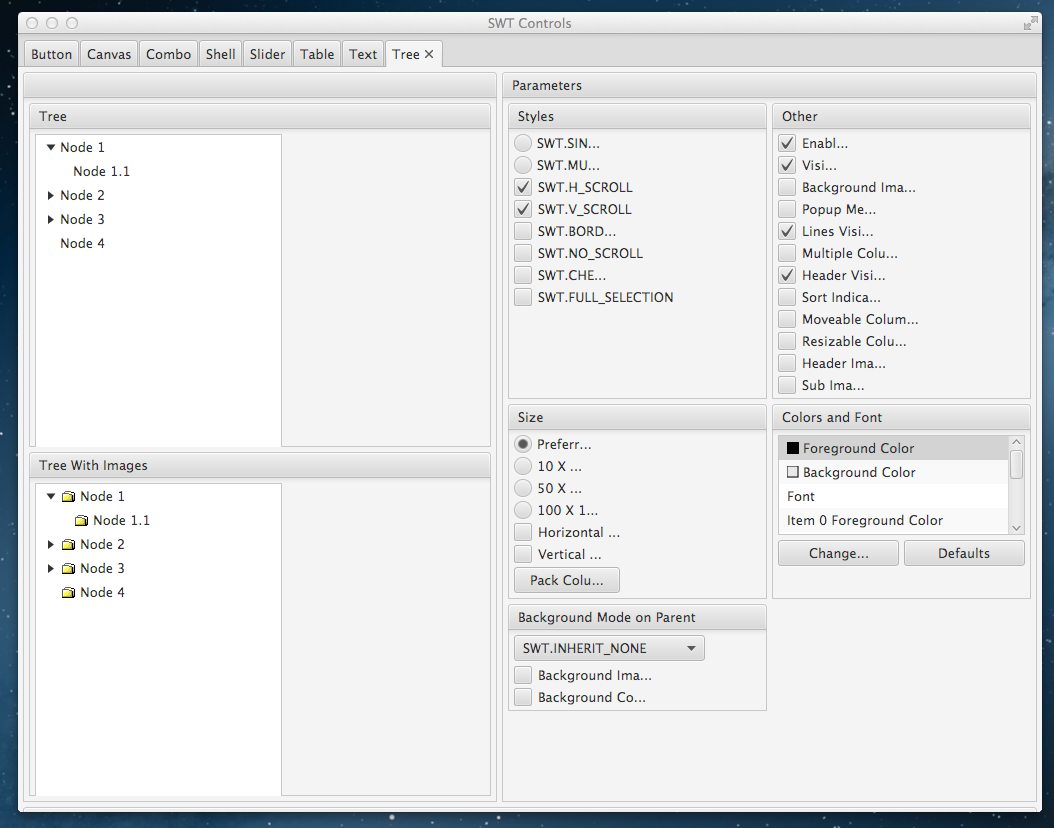Click the folder icon beside Node 3

(68, 569)
